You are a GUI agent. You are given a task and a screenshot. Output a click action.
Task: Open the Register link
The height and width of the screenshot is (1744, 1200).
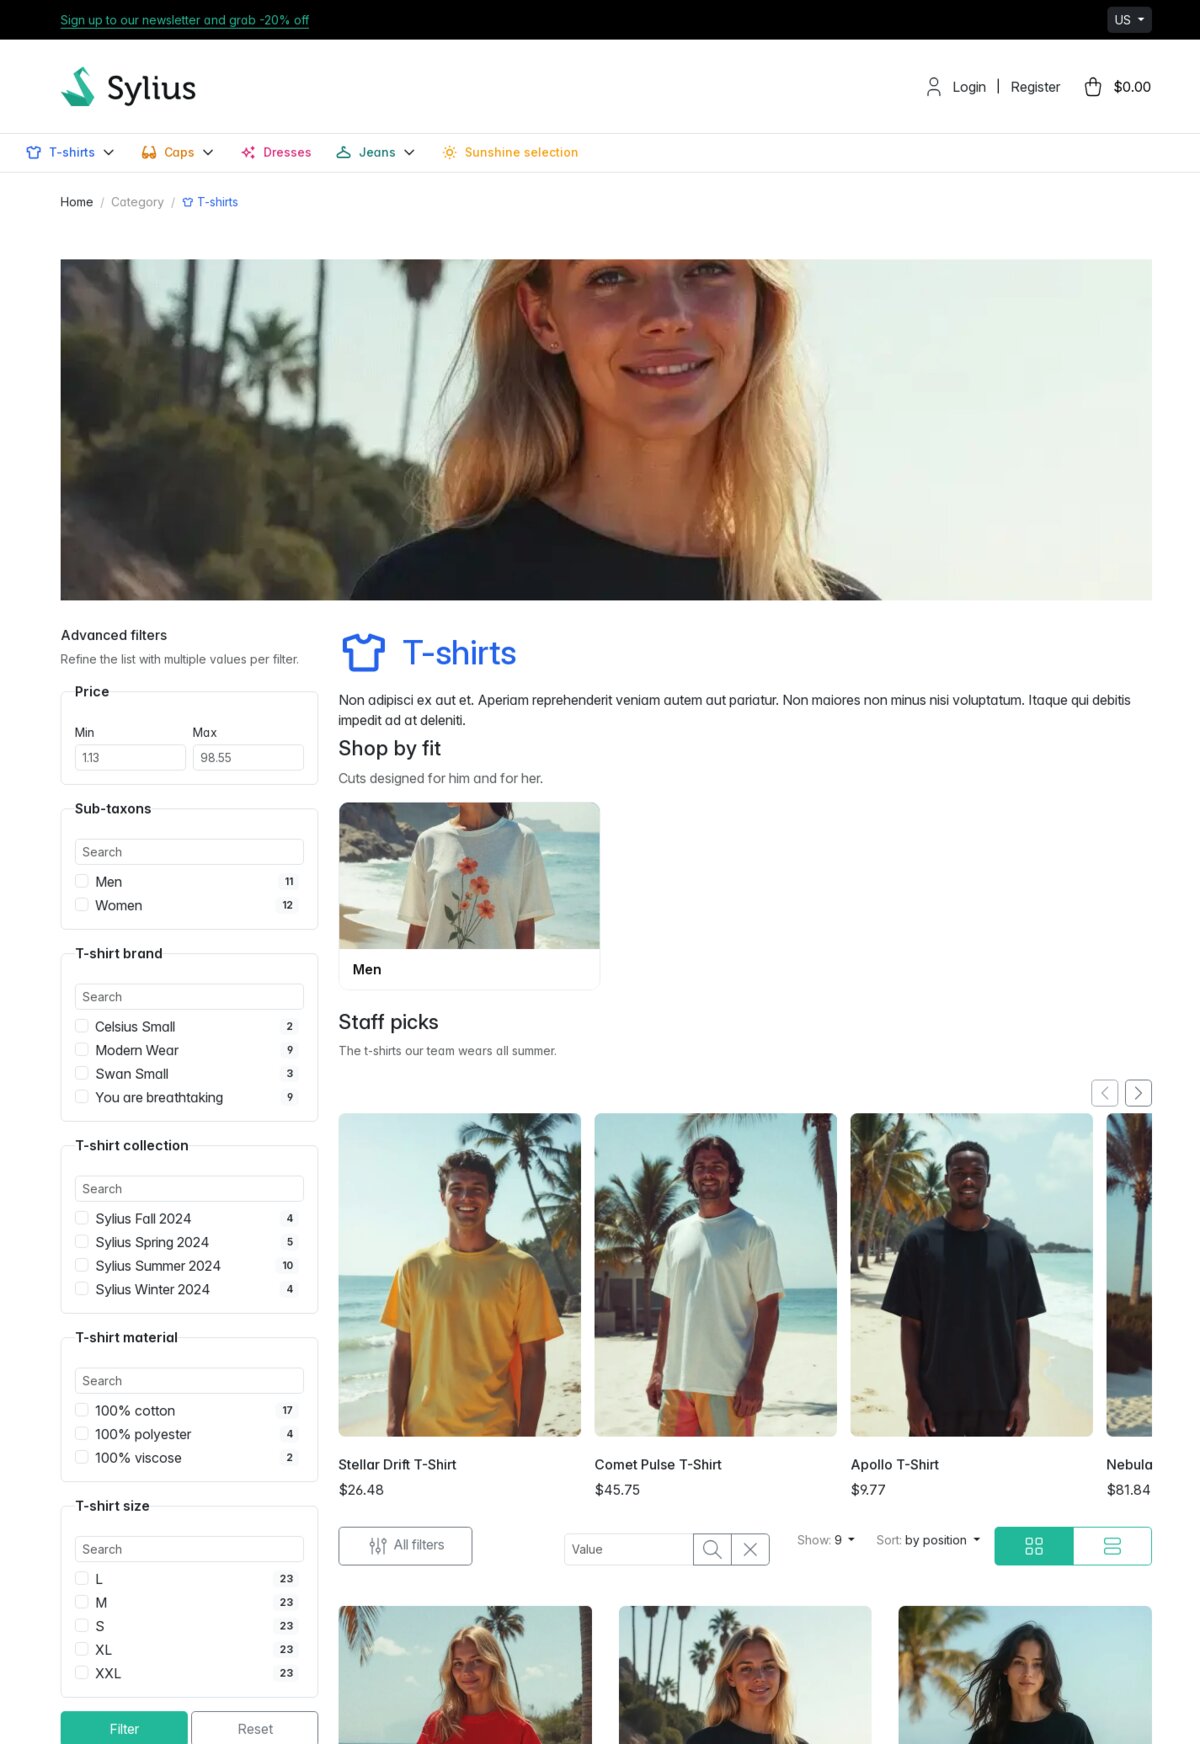coord(1035,87)
